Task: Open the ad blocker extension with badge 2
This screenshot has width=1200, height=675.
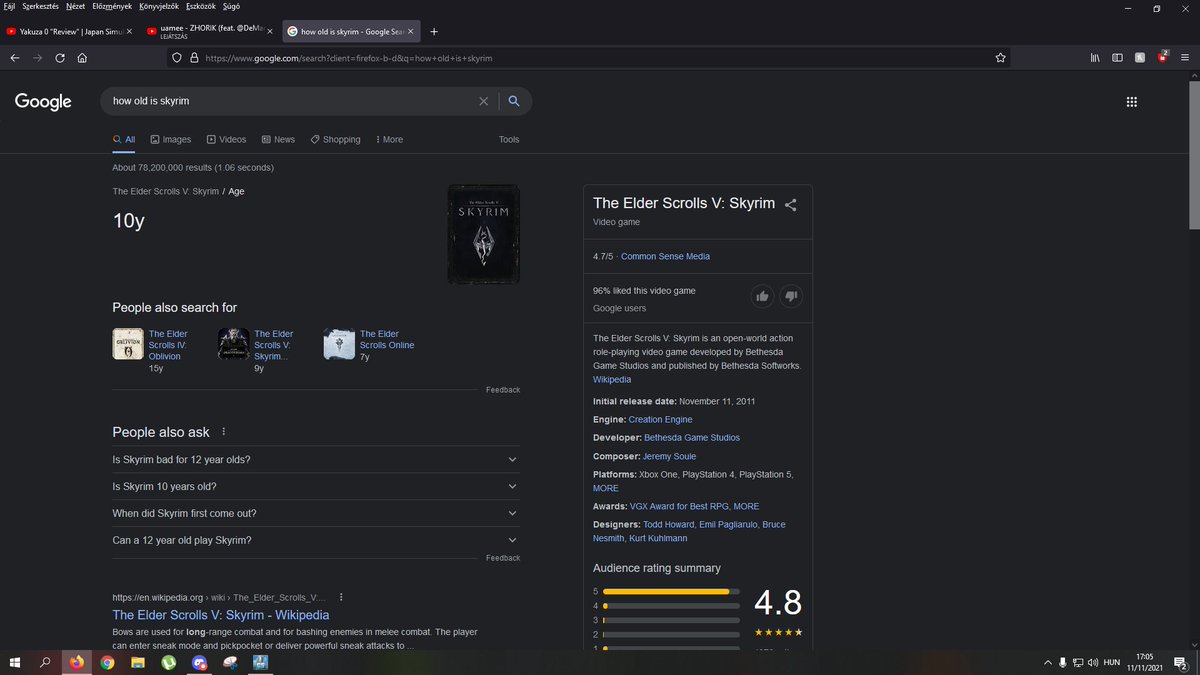Action: click(x=1162, y=57)
